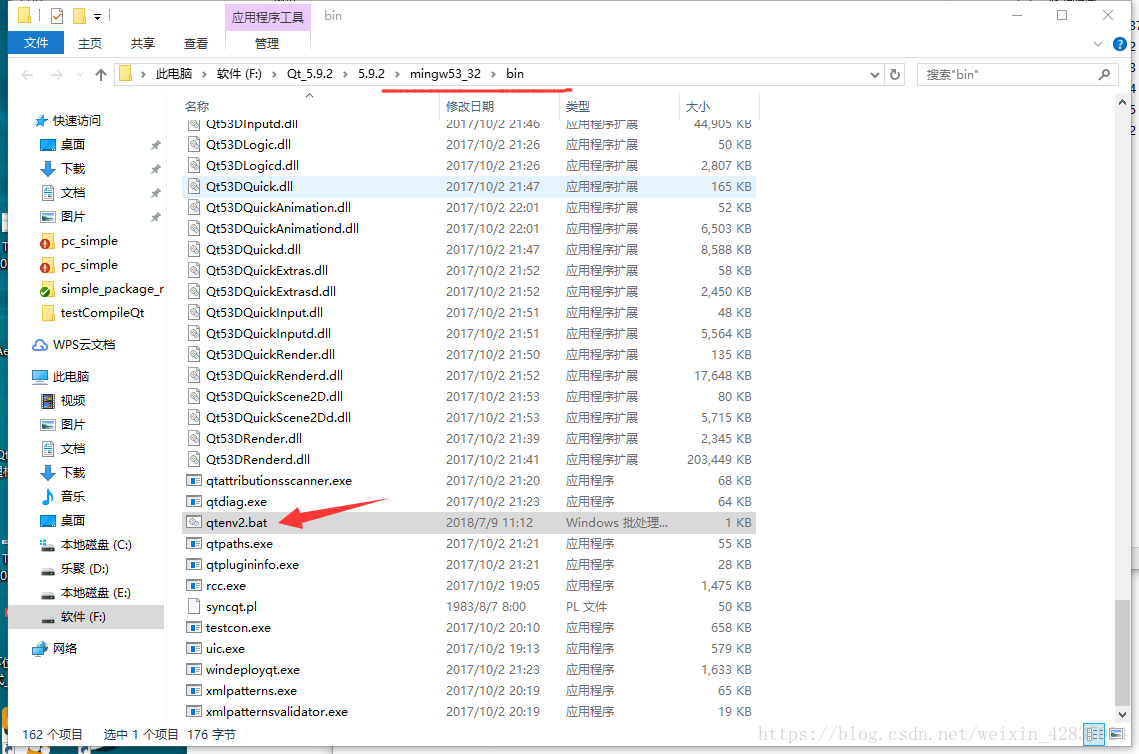This screenshot has width=1139, height=754.
Task: Select the qtdiag.exe file icon
Action: tap(194, 501)
